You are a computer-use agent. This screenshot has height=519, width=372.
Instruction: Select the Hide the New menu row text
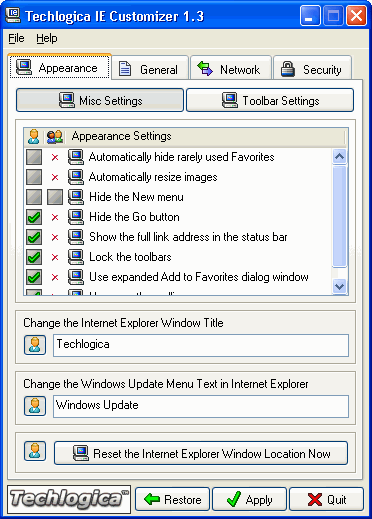click(136, 197)
